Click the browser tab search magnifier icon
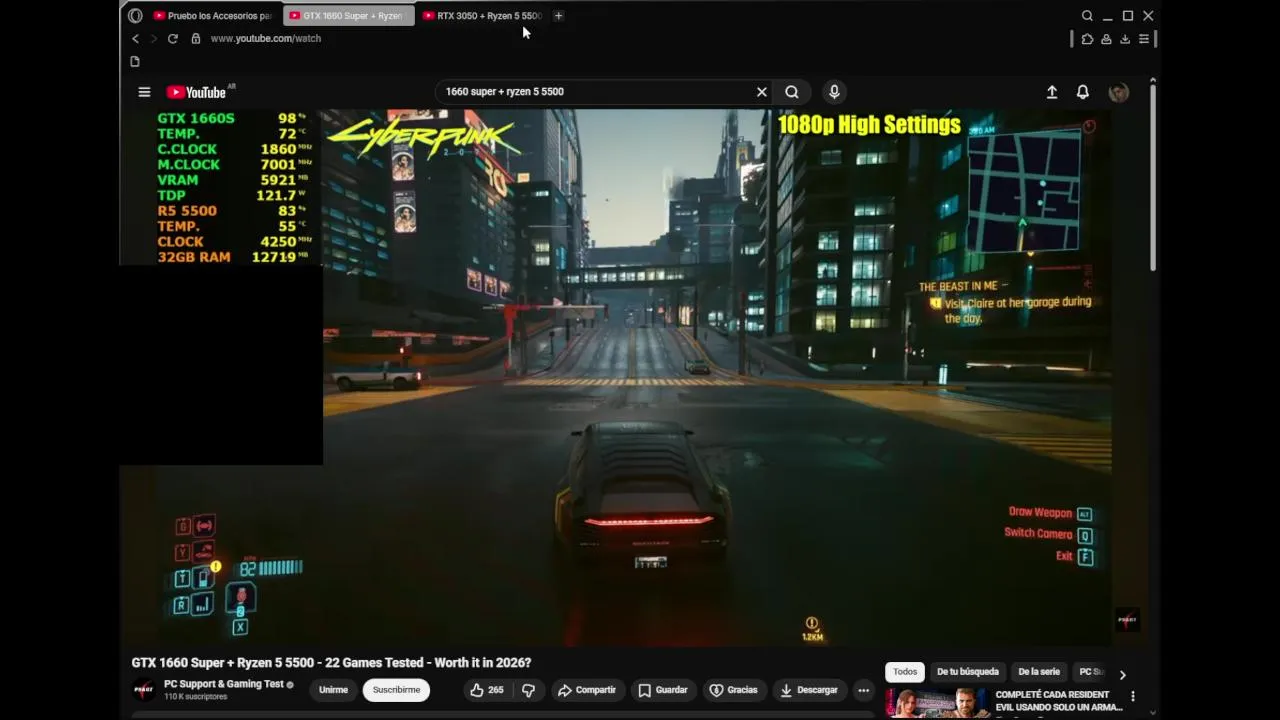1280x720 pixels. (1087, 16)
